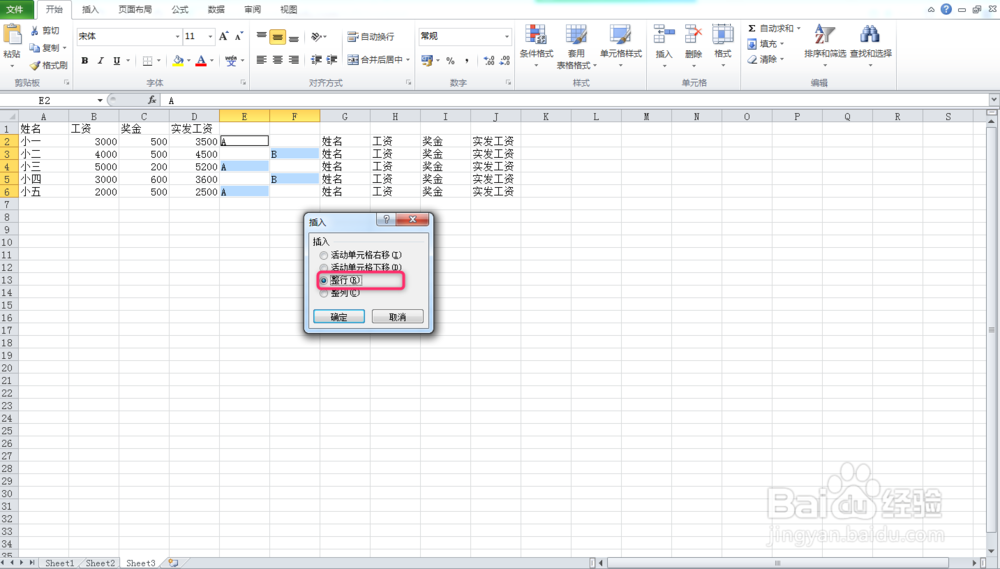Decrease decimal places

pyautogui.click(x=505, y=61)
